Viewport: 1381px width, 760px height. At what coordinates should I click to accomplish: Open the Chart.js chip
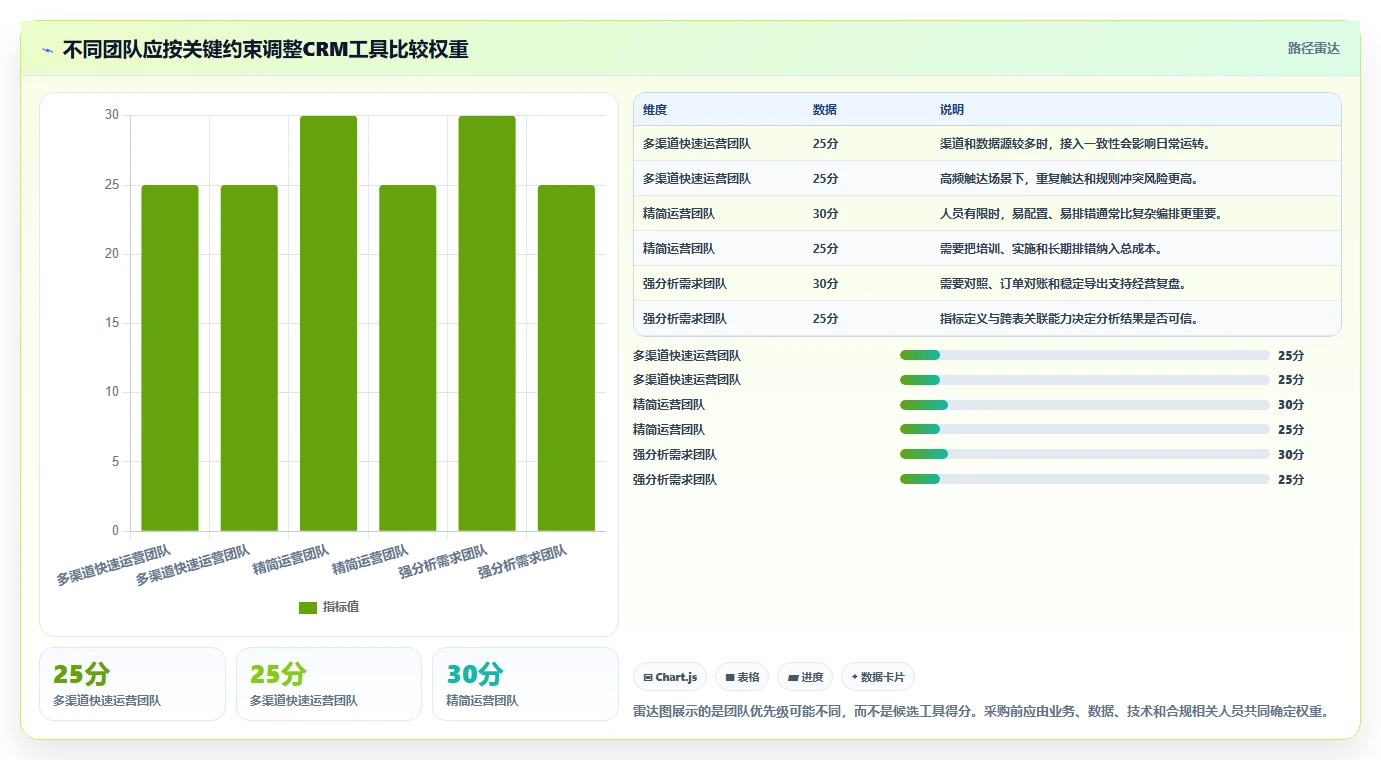670,677
